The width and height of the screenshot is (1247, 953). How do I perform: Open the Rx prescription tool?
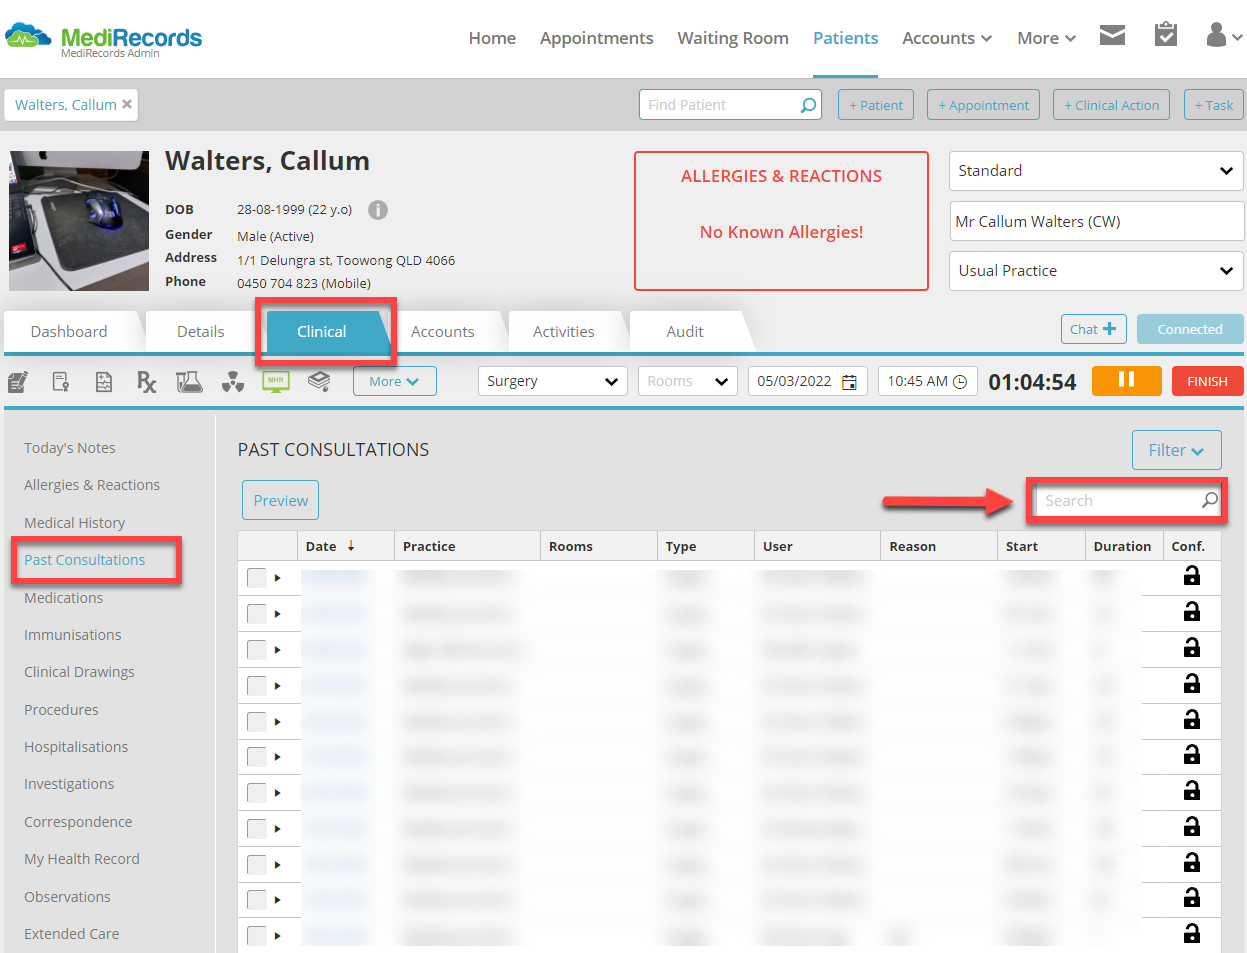[146, 382]
